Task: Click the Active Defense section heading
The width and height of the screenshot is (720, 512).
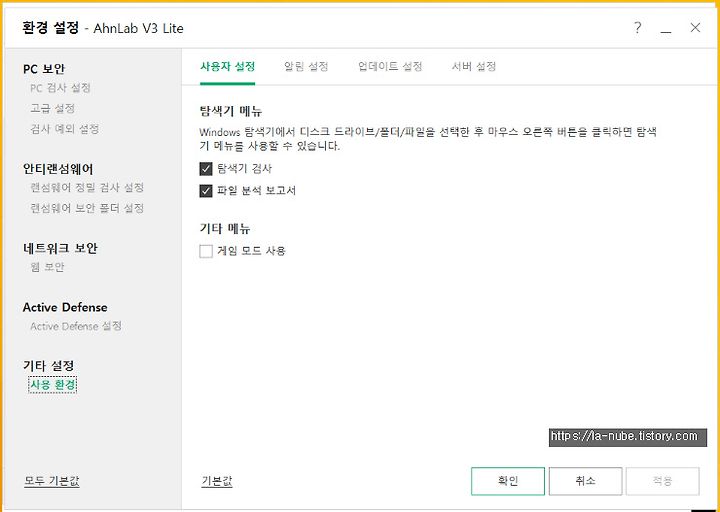Action: click(x=65, y=307)
